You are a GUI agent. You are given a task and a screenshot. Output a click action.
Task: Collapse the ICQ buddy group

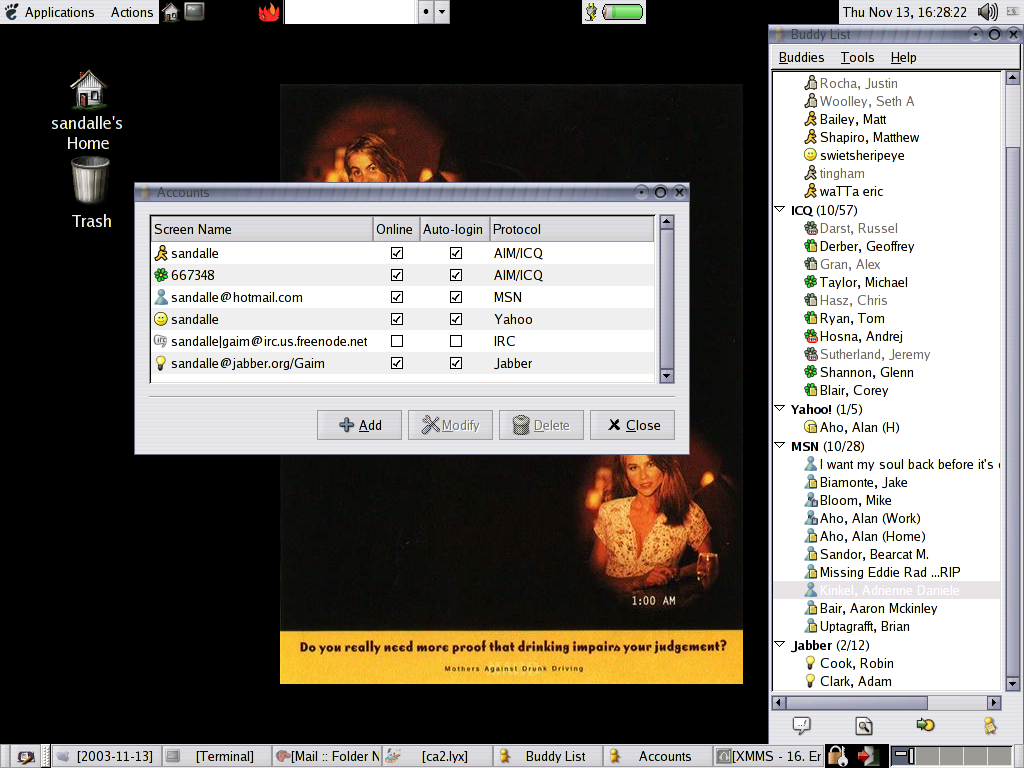point(780,210)
